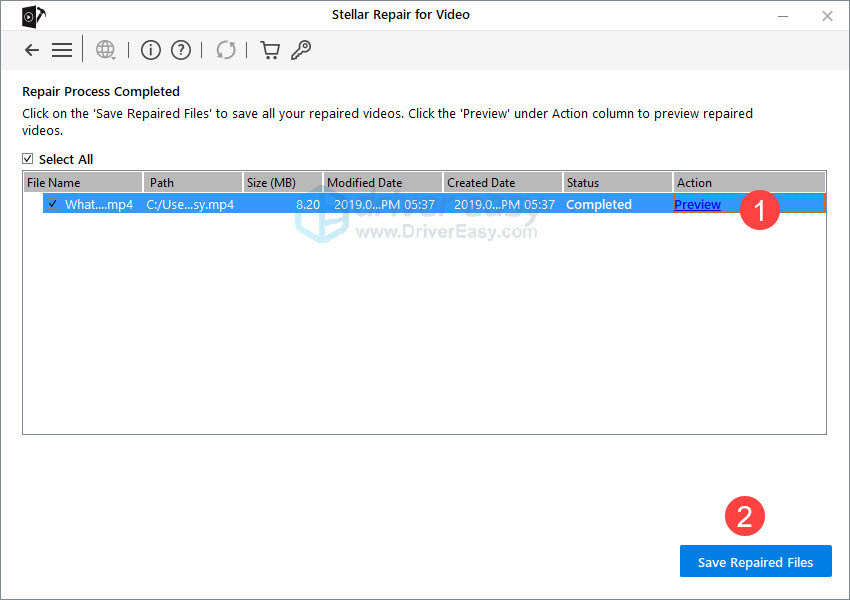Uncheck the Select All checkbox

pos(25,159)
